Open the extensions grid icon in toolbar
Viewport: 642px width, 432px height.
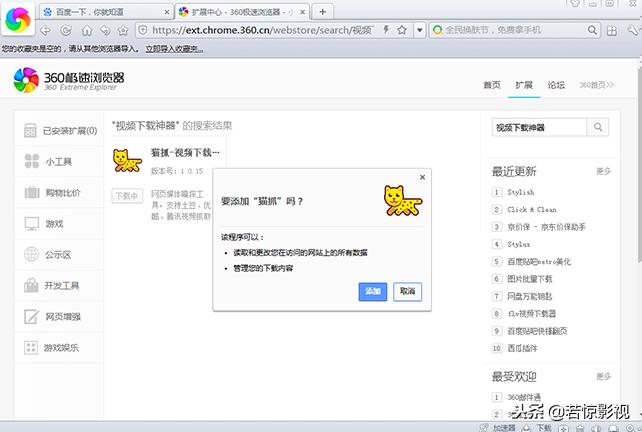612,30
